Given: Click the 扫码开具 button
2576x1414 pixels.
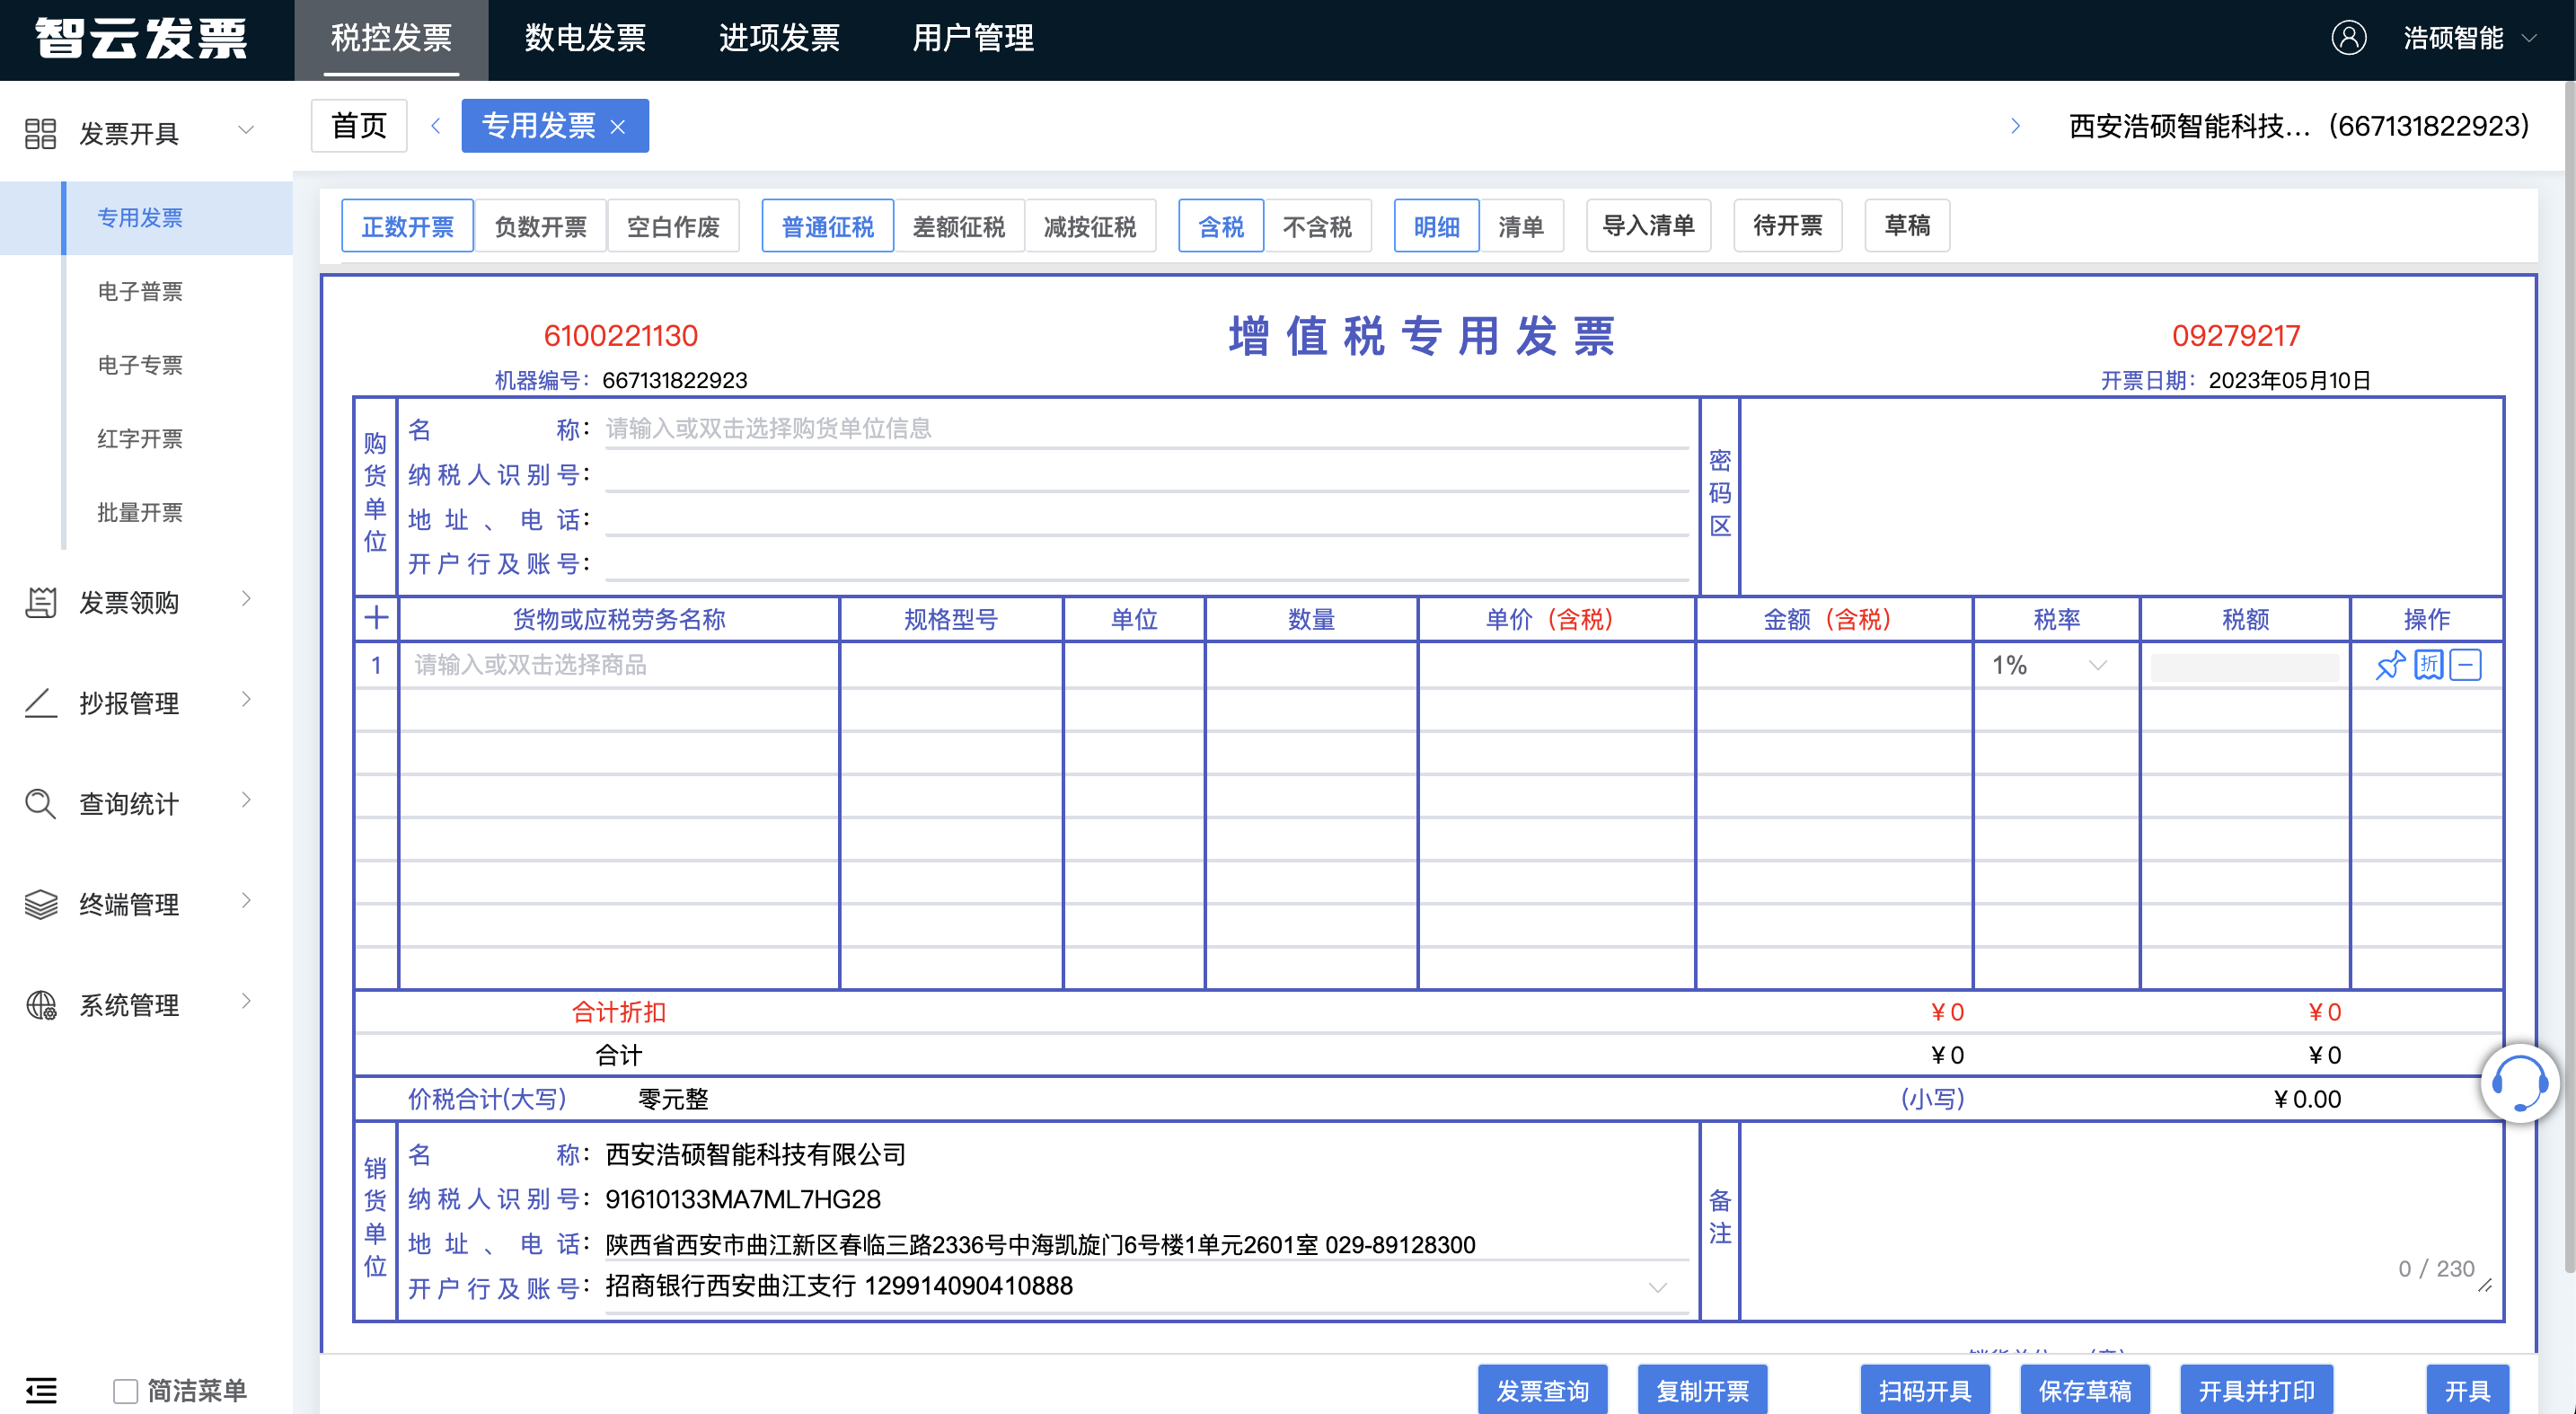Looking at the screenshot, I should [x=1925, y=1390].
